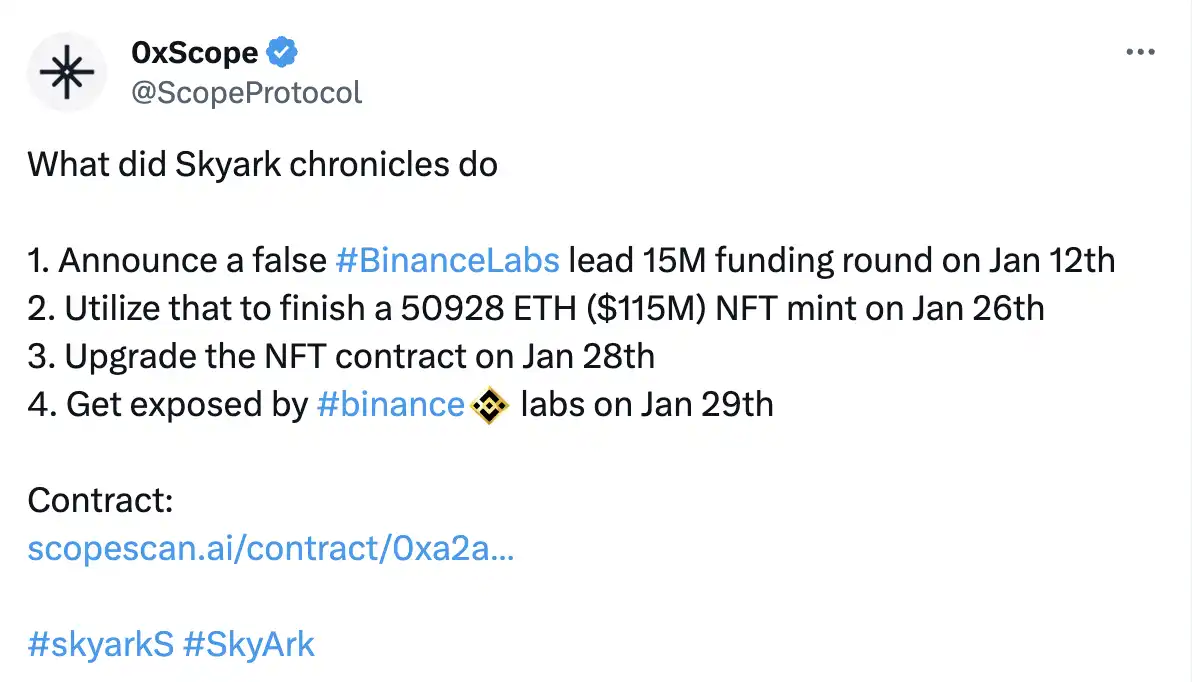Image resolution: width=1192 pixels, height=682 pixels.
Task: Click line 1 about the false funding round
Action: click(x=570, y=260)
